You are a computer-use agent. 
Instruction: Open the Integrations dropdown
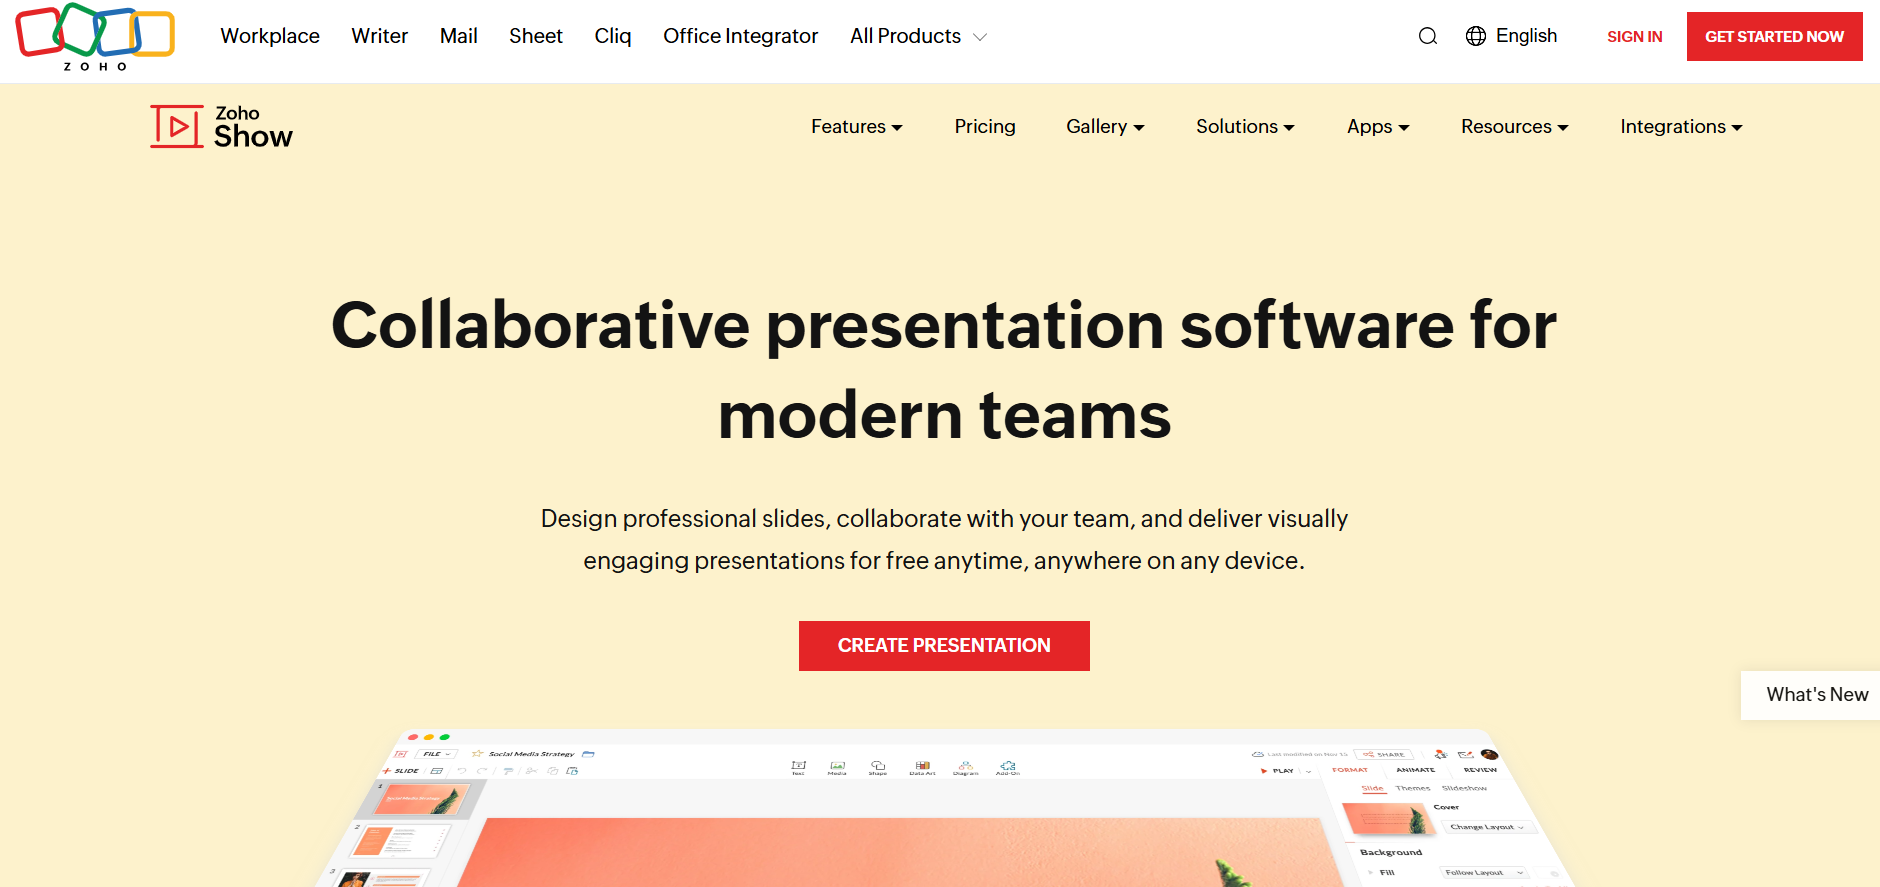point(1681,127)
